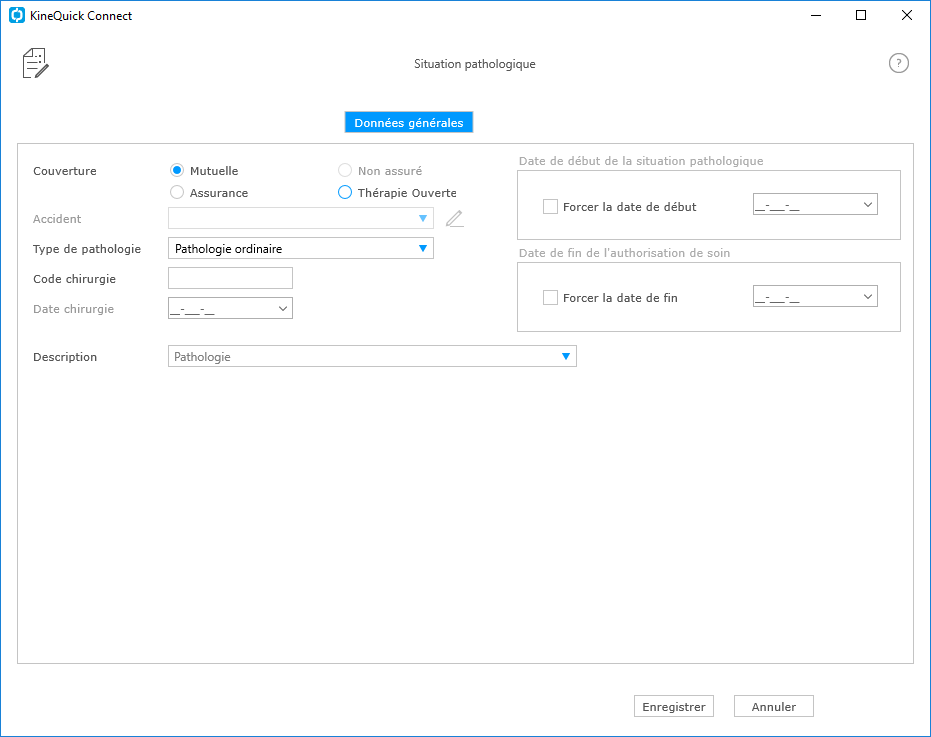Viewport: 931px width, 737px height.
Task: Click the Accident field label
Action: (57, 219)
